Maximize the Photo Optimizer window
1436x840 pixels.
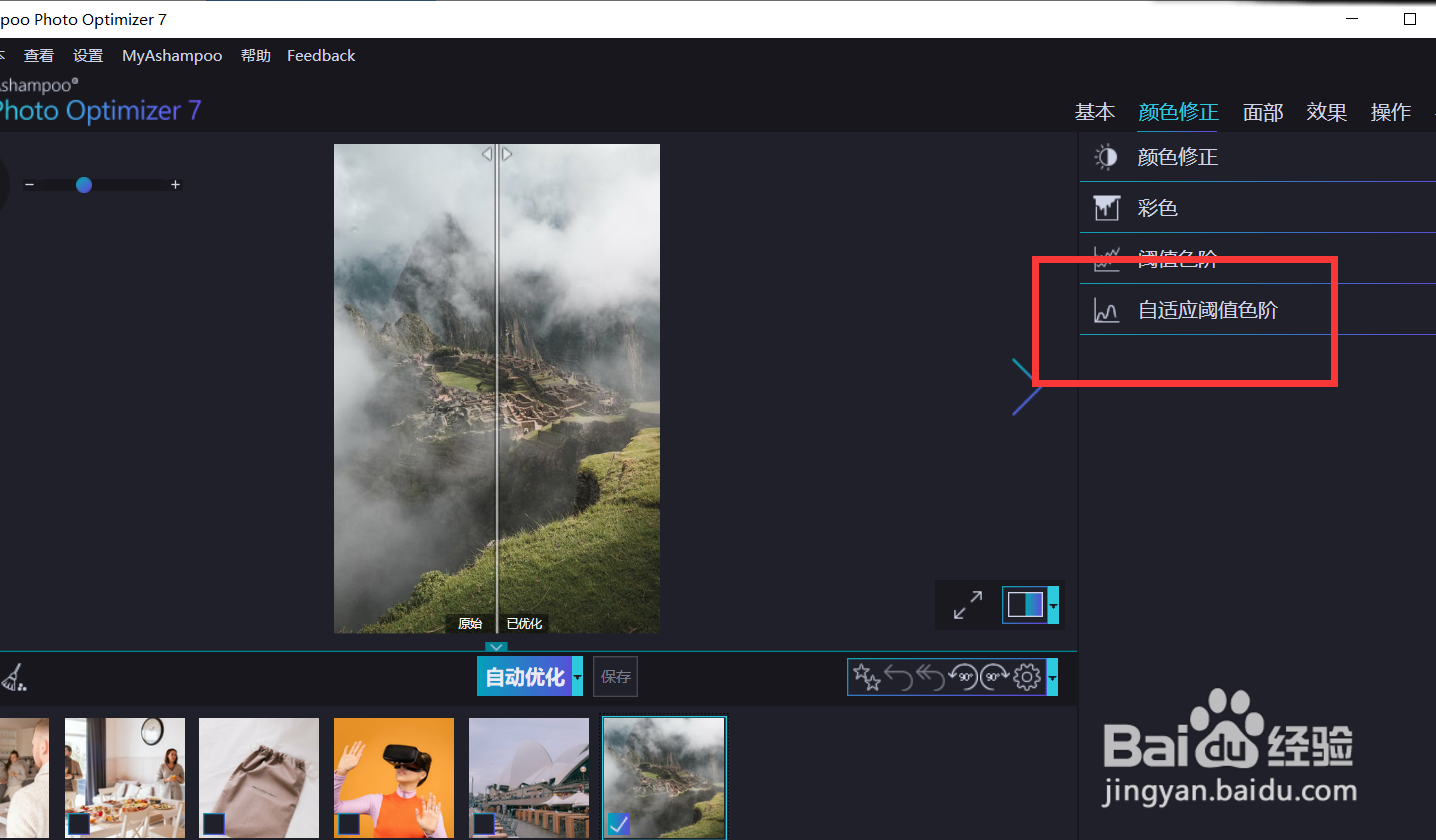1410,19
